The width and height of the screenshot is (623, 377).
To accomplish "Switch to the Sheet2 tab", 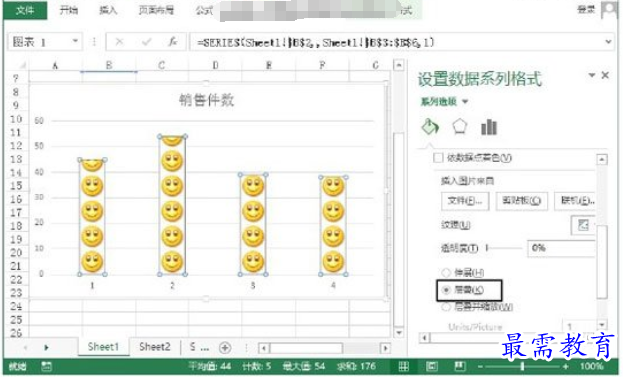I will [x=155, y=347].
